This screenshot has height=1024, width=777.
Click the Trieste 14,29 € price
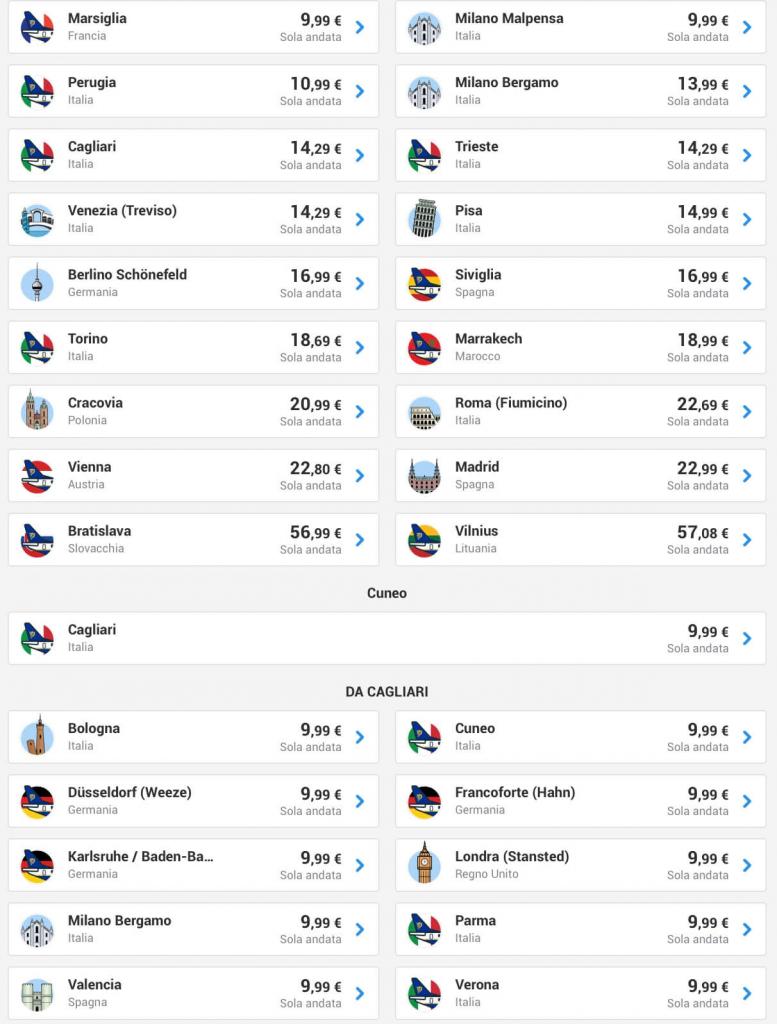703,148
